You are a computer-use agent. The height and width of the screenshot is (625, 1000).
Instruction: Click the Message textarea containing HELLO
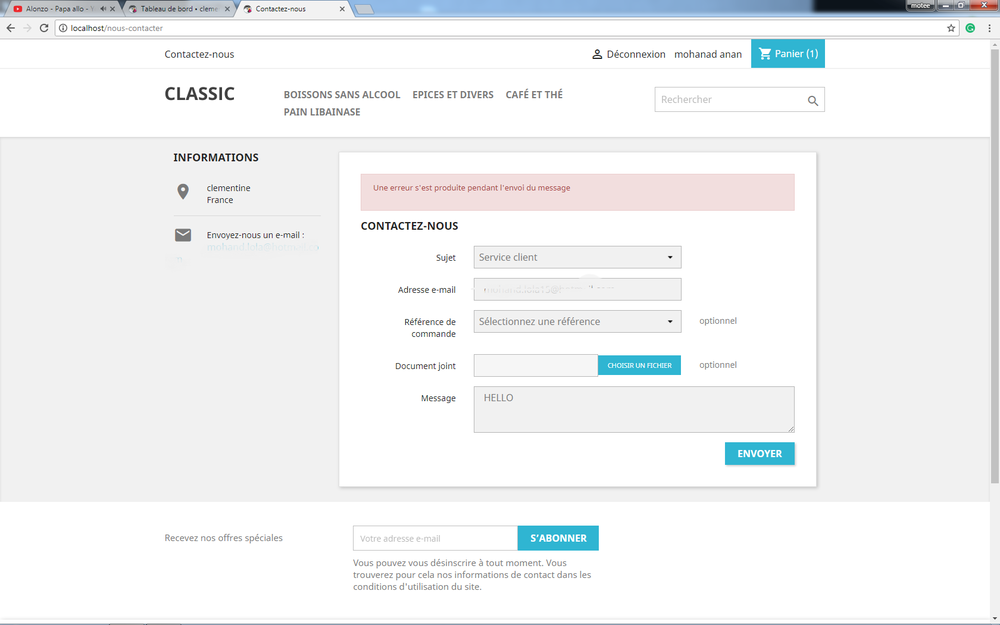[634, 409]
